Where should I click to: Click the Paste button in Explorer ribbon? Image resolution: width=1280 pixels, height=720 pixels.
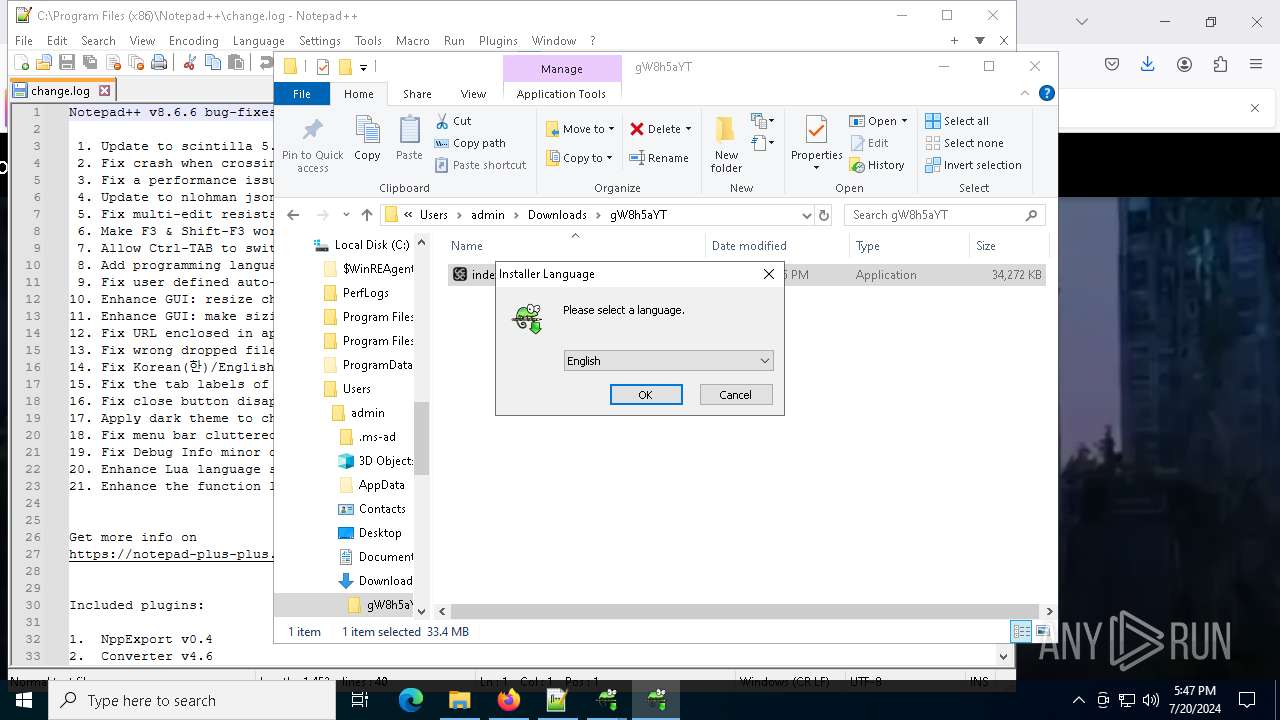[409, 139]
